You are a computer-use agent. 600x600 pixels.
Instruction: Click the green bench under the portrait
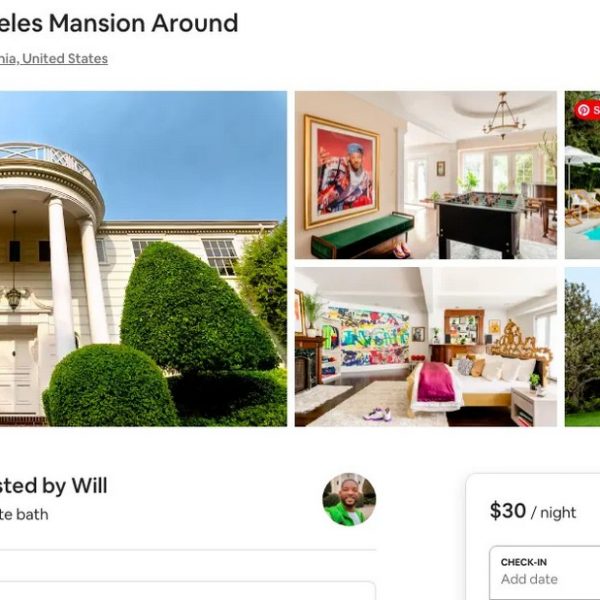pyautogui.click(x=362, y=235)
